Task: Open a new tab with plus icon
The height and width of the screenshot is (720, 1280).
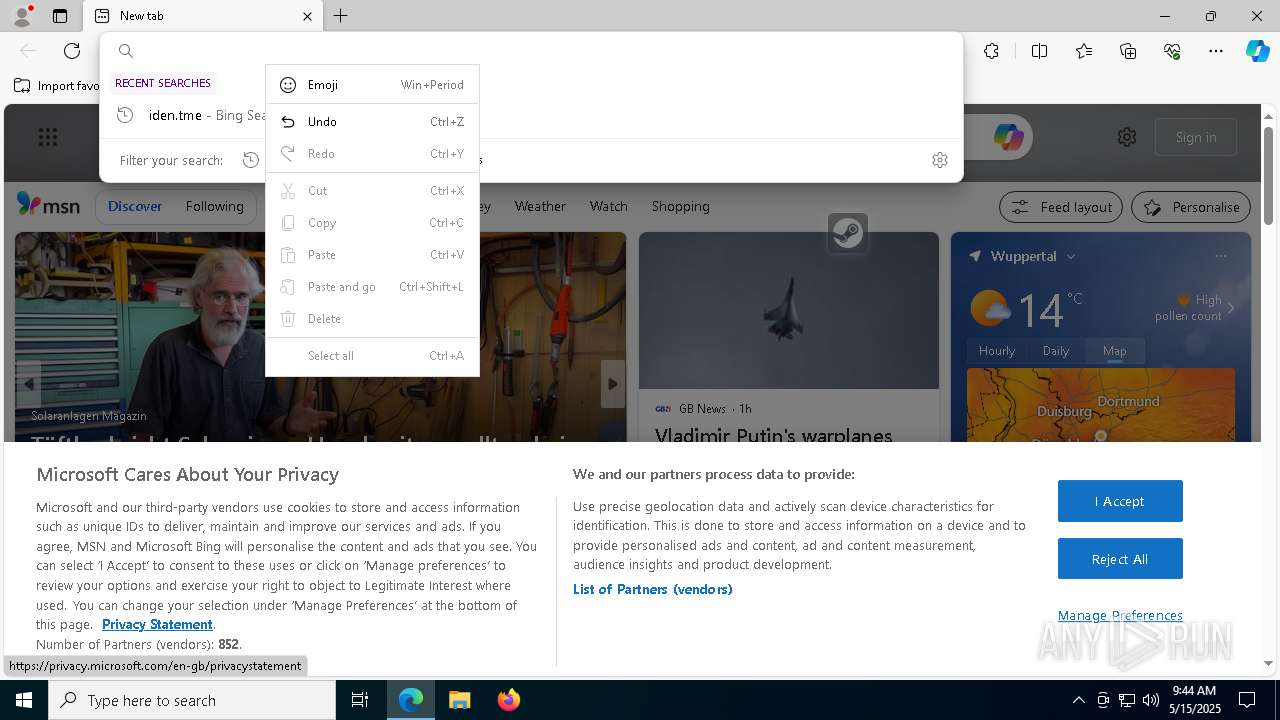Action: [x=341, y=16]
